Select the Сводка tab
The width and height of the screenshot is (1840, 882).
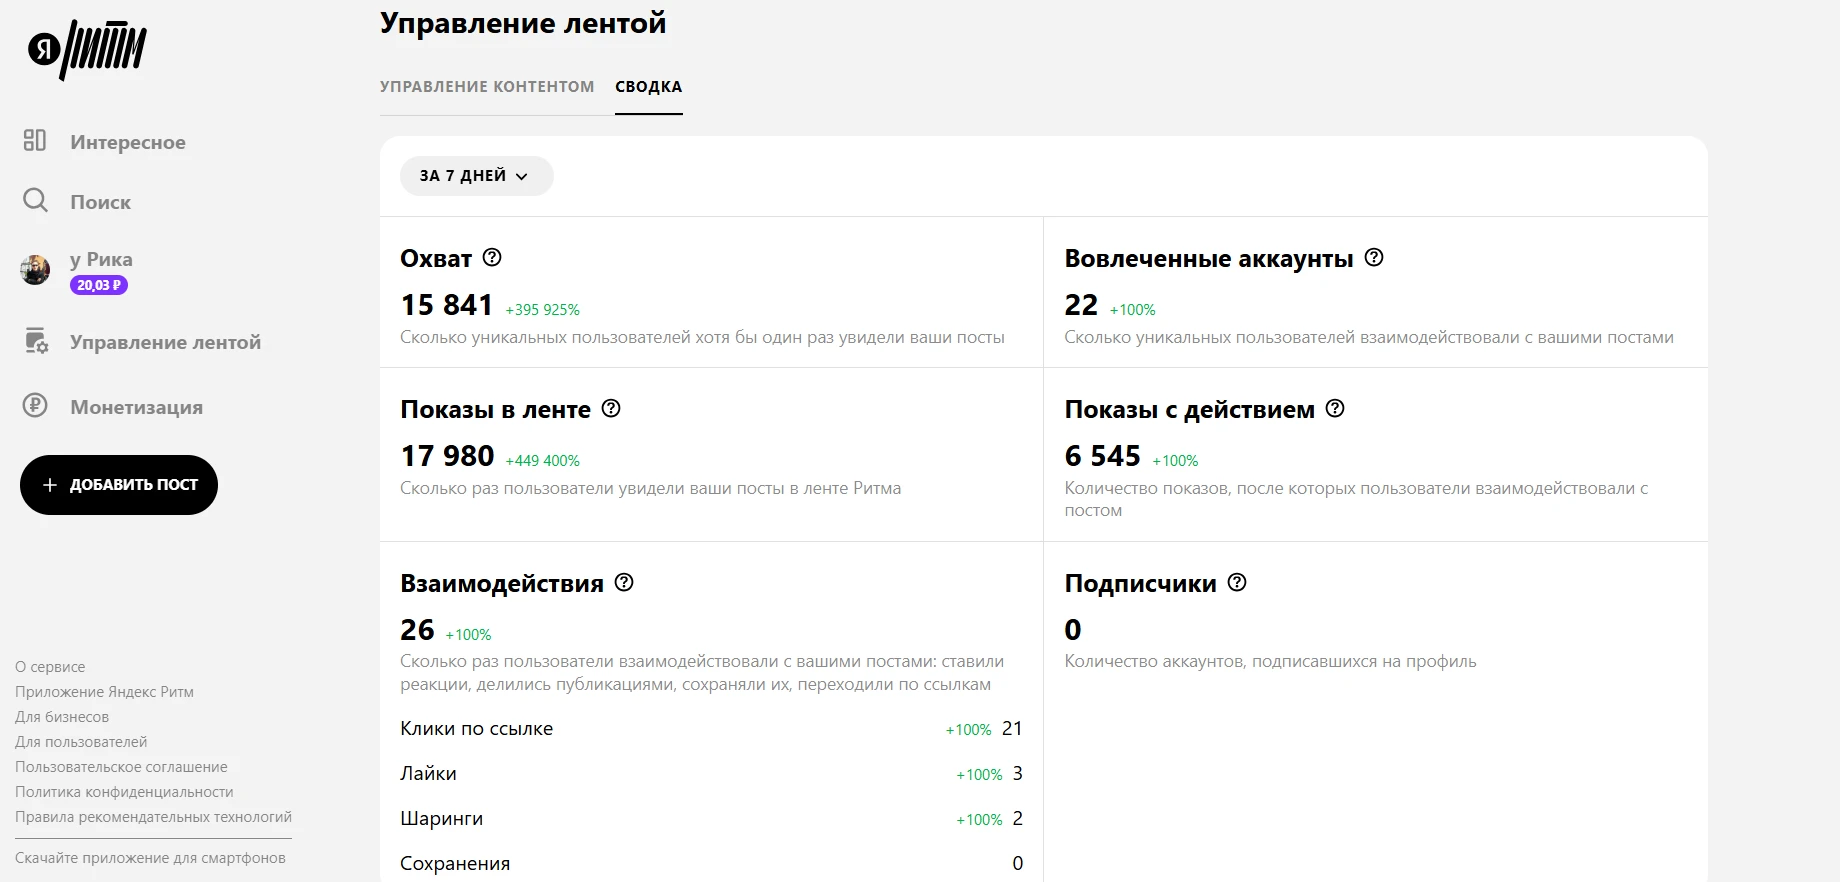click(649, 87)
